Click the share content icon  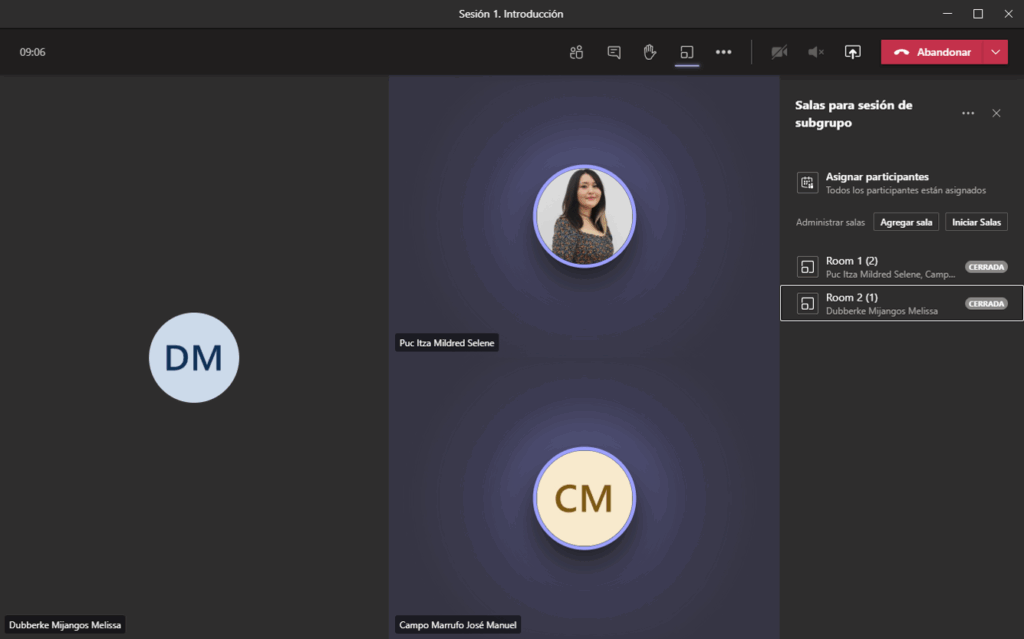pos(852,52)
